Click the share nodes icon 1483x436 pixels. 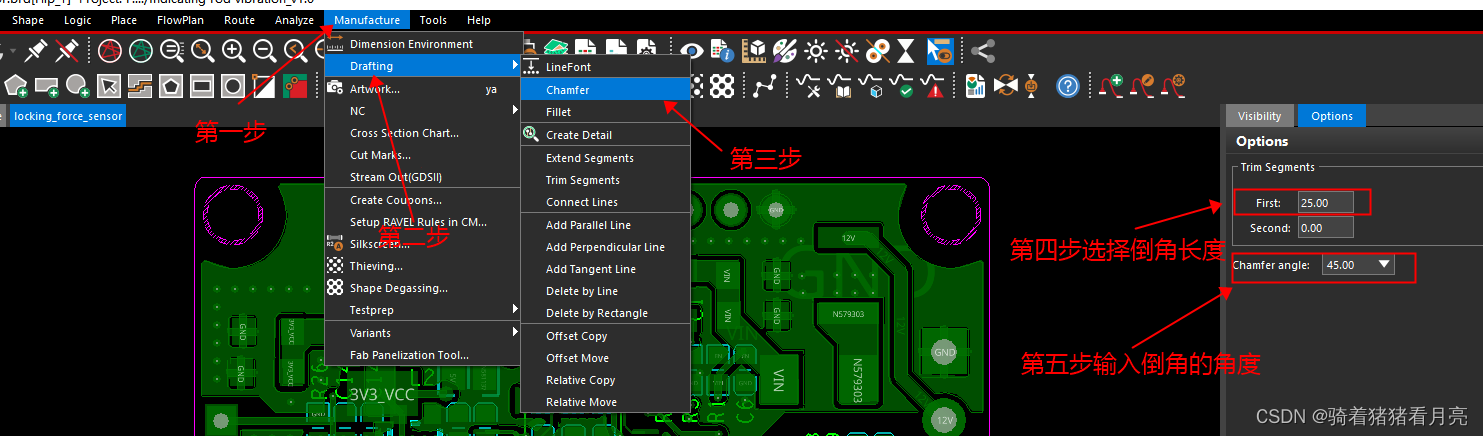pyautogui.click(x=984, y=49)
